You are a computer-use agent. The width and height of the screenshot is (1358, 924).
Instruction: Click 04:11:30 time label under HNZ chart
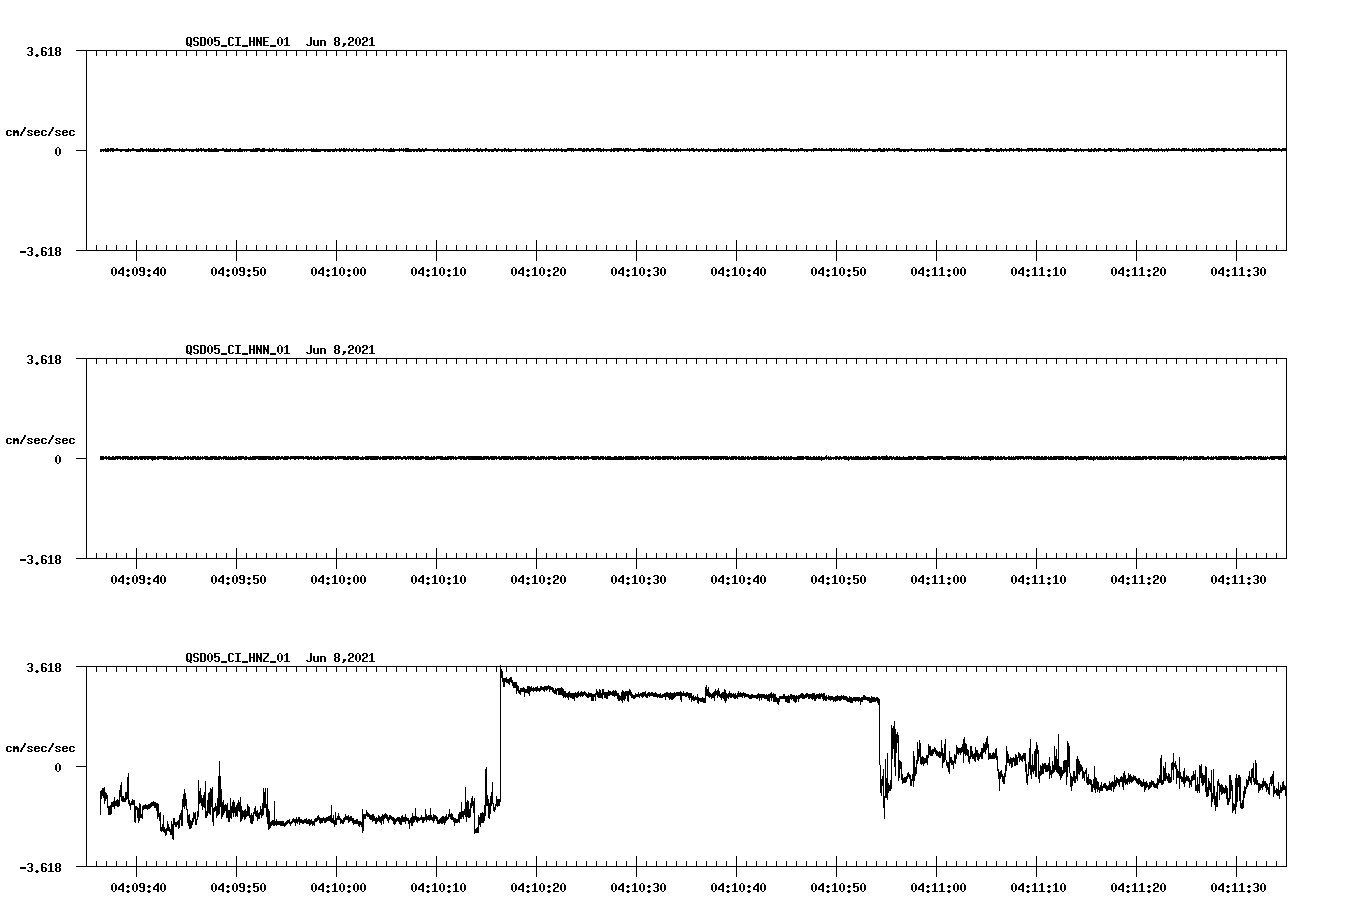(x=1238, y=888)
